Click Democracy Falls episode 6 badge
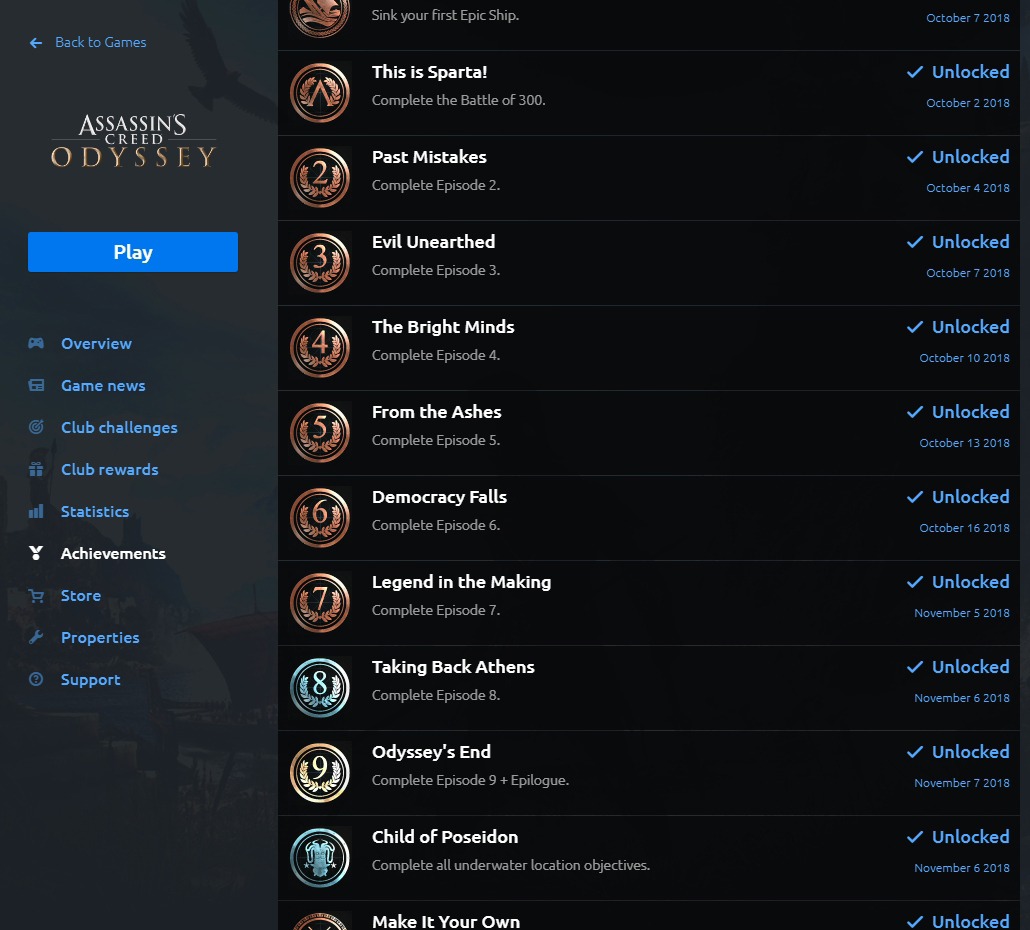 click(x=320, y=518)
